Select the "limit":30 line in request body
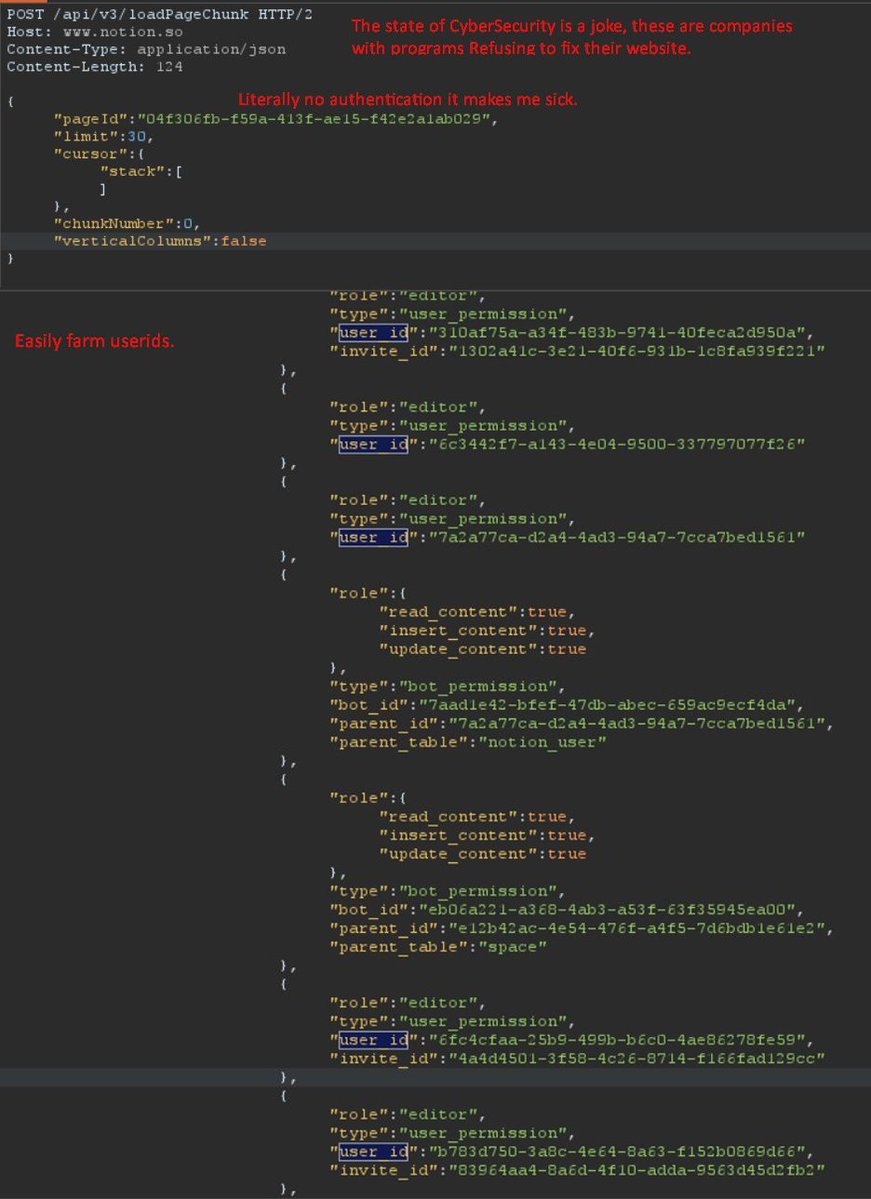The width and height of the screenshot is (871, 1199). 103,136
